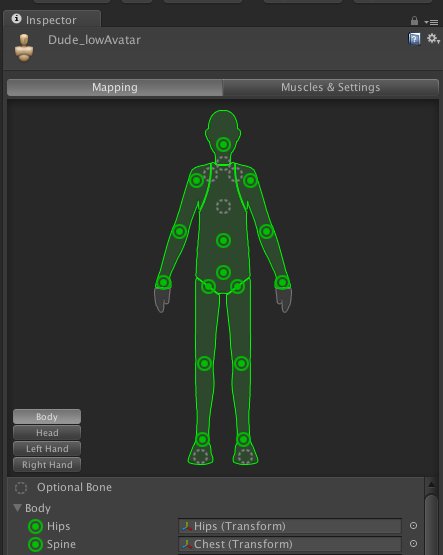This screenshot has width=443, height=555.
Task: Click the Chest (Transform) object field
Action: click(x=290, y=544)
